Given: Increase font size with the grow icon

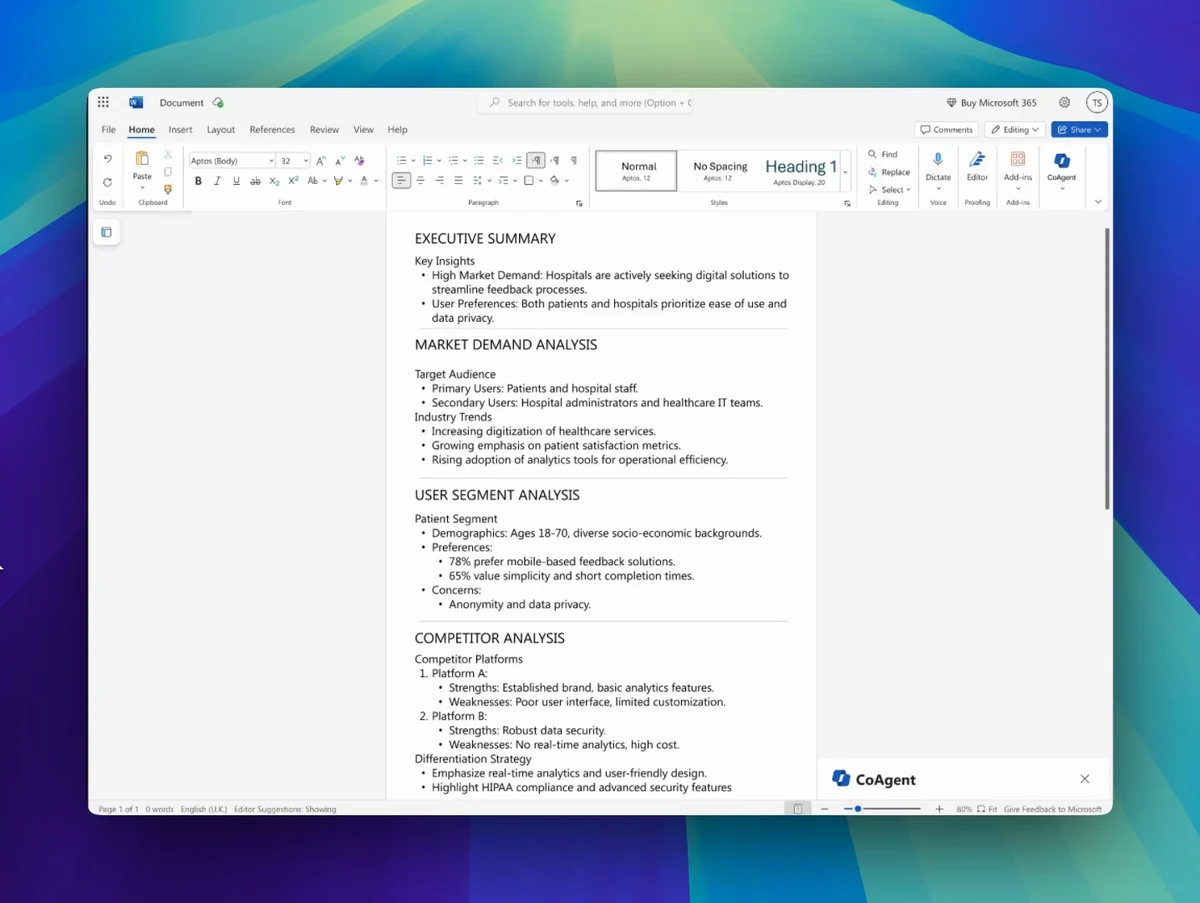Looking at the screenshot, I should 321,160.
